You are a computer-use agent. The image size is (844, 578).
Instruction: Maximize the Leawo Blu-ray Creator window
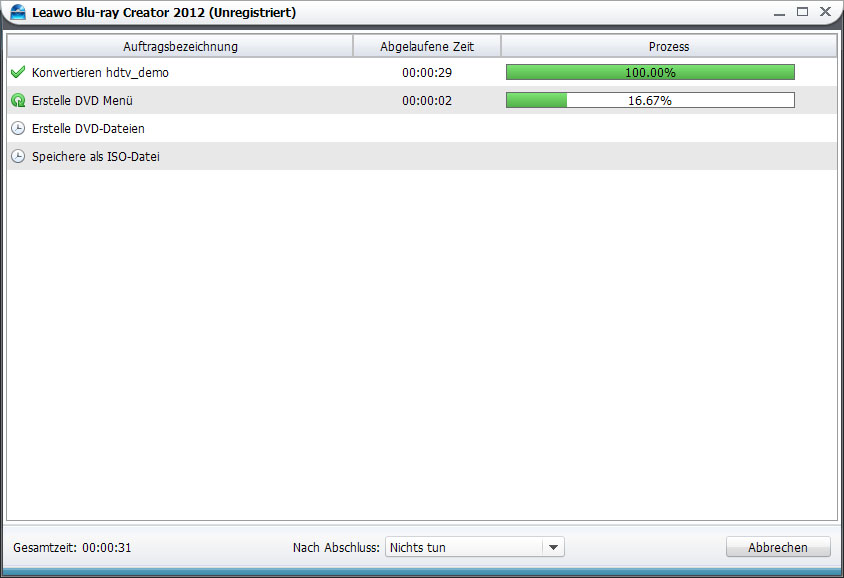coord(803,11)
